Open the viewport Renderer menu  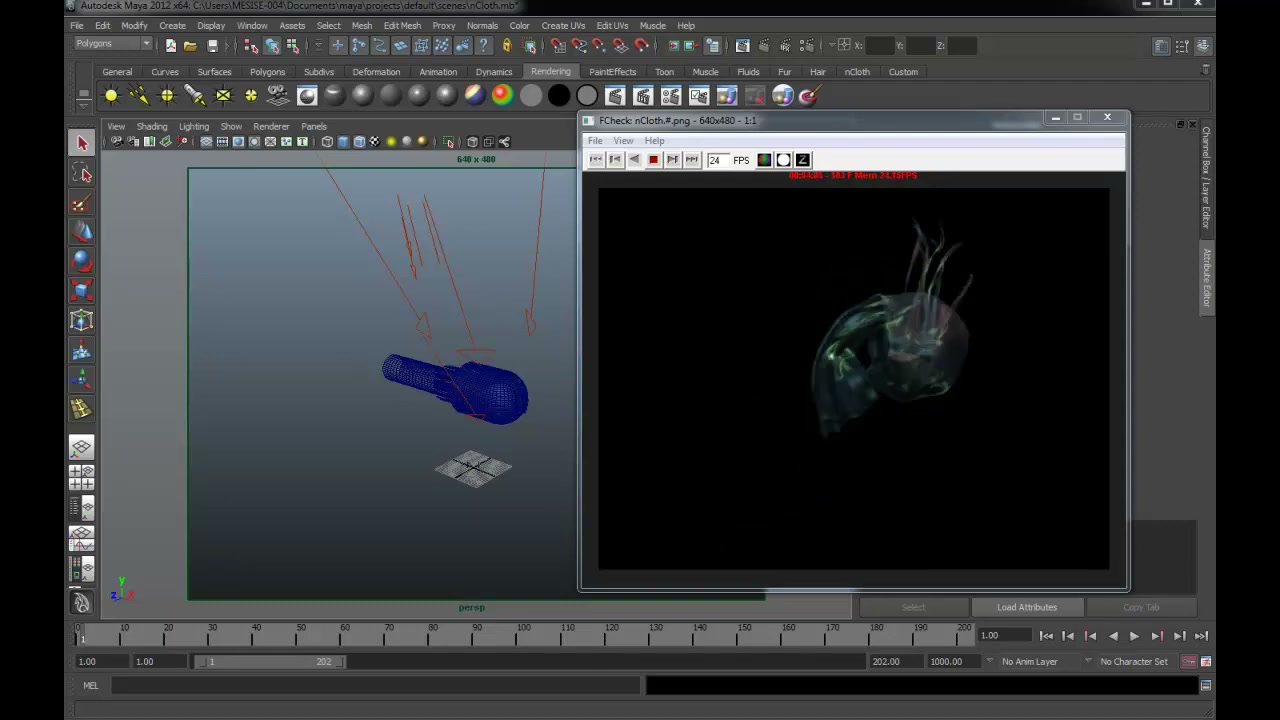[x=271, y=127]
